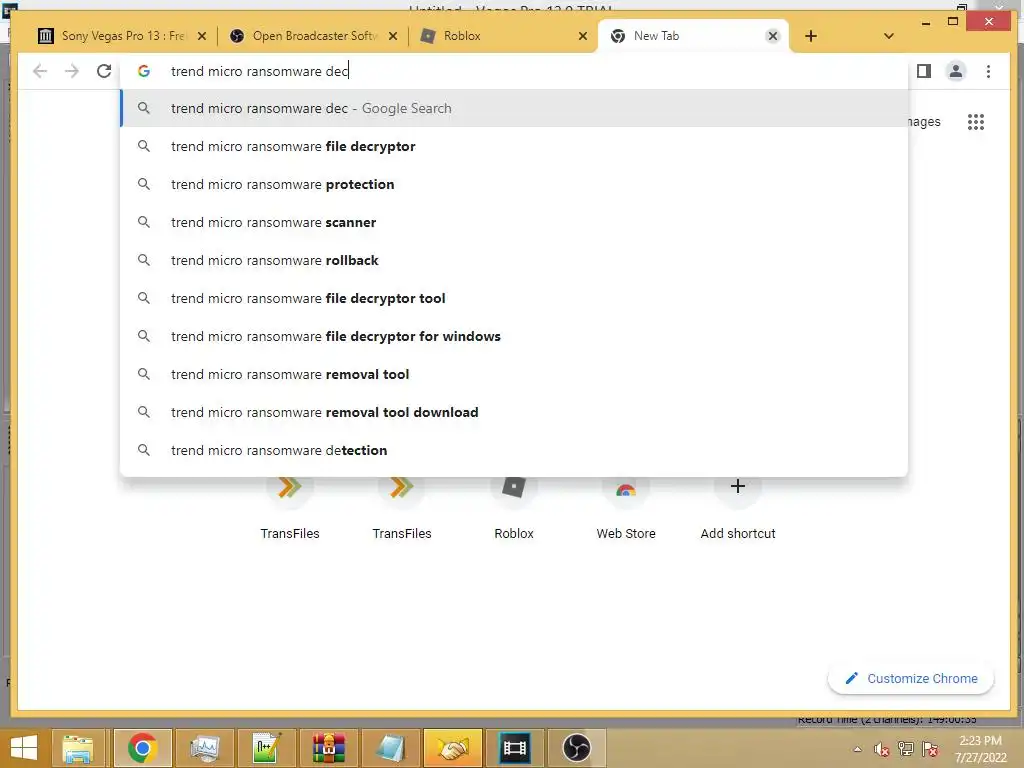Click Chrome icon in the taskbar

pyautogui.click(x=142, y=748)
